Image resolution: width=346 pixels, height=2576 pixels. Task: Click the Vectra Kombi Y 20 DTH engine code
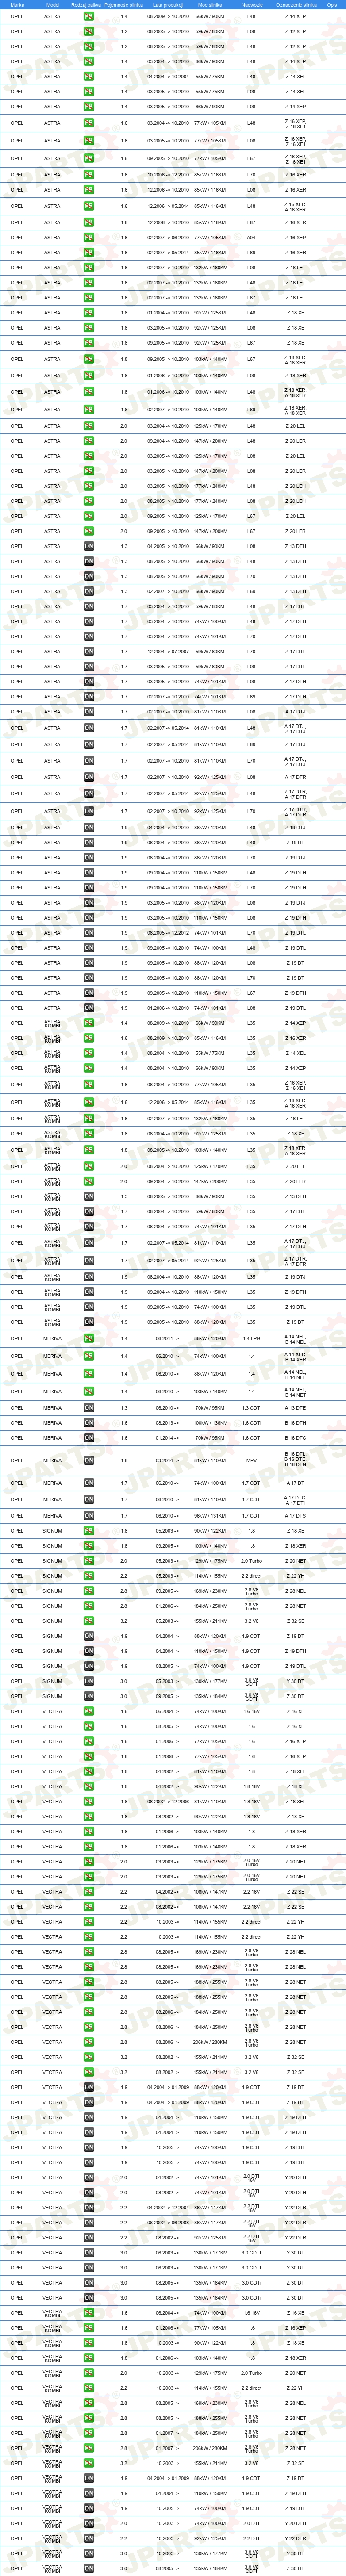tap(296, 2523)
